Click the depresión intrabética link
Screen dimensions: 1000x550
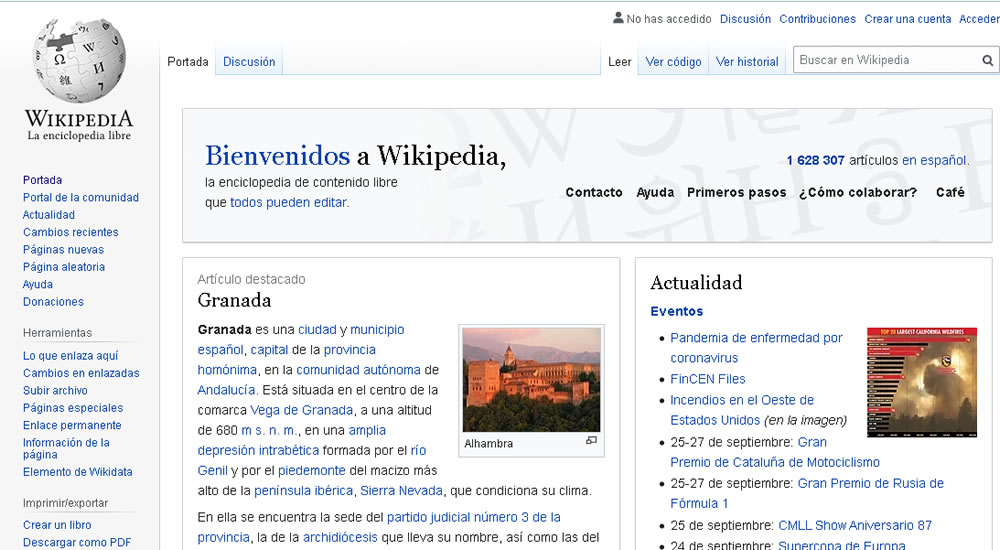click(x=258, y=450)
